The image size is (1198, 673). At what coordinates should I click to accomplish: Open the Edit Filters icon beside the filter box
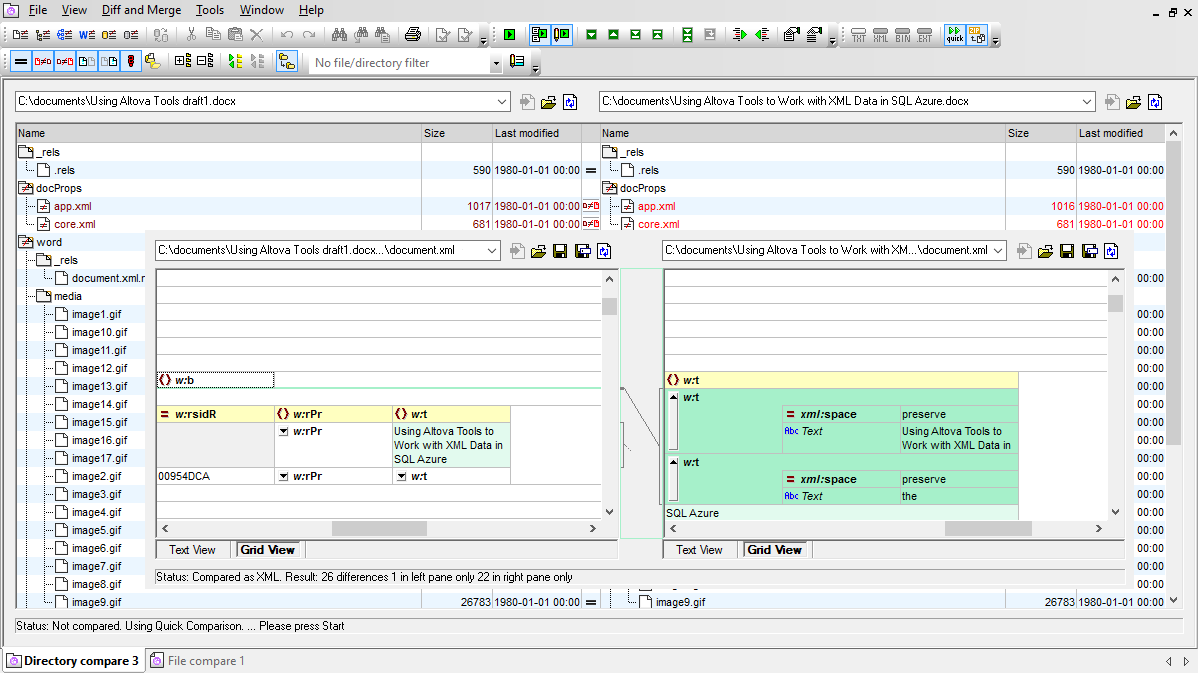517,62
